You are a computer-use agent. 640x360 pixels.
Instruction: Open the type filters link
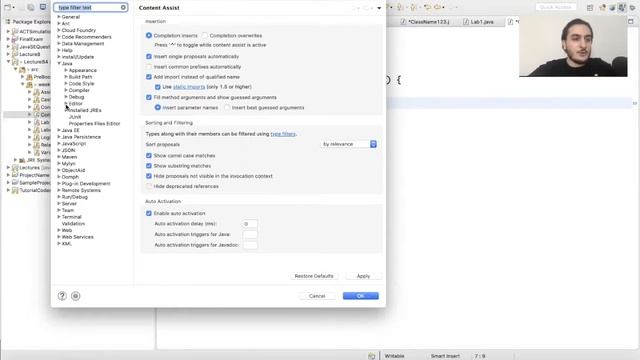pos(283,134)
